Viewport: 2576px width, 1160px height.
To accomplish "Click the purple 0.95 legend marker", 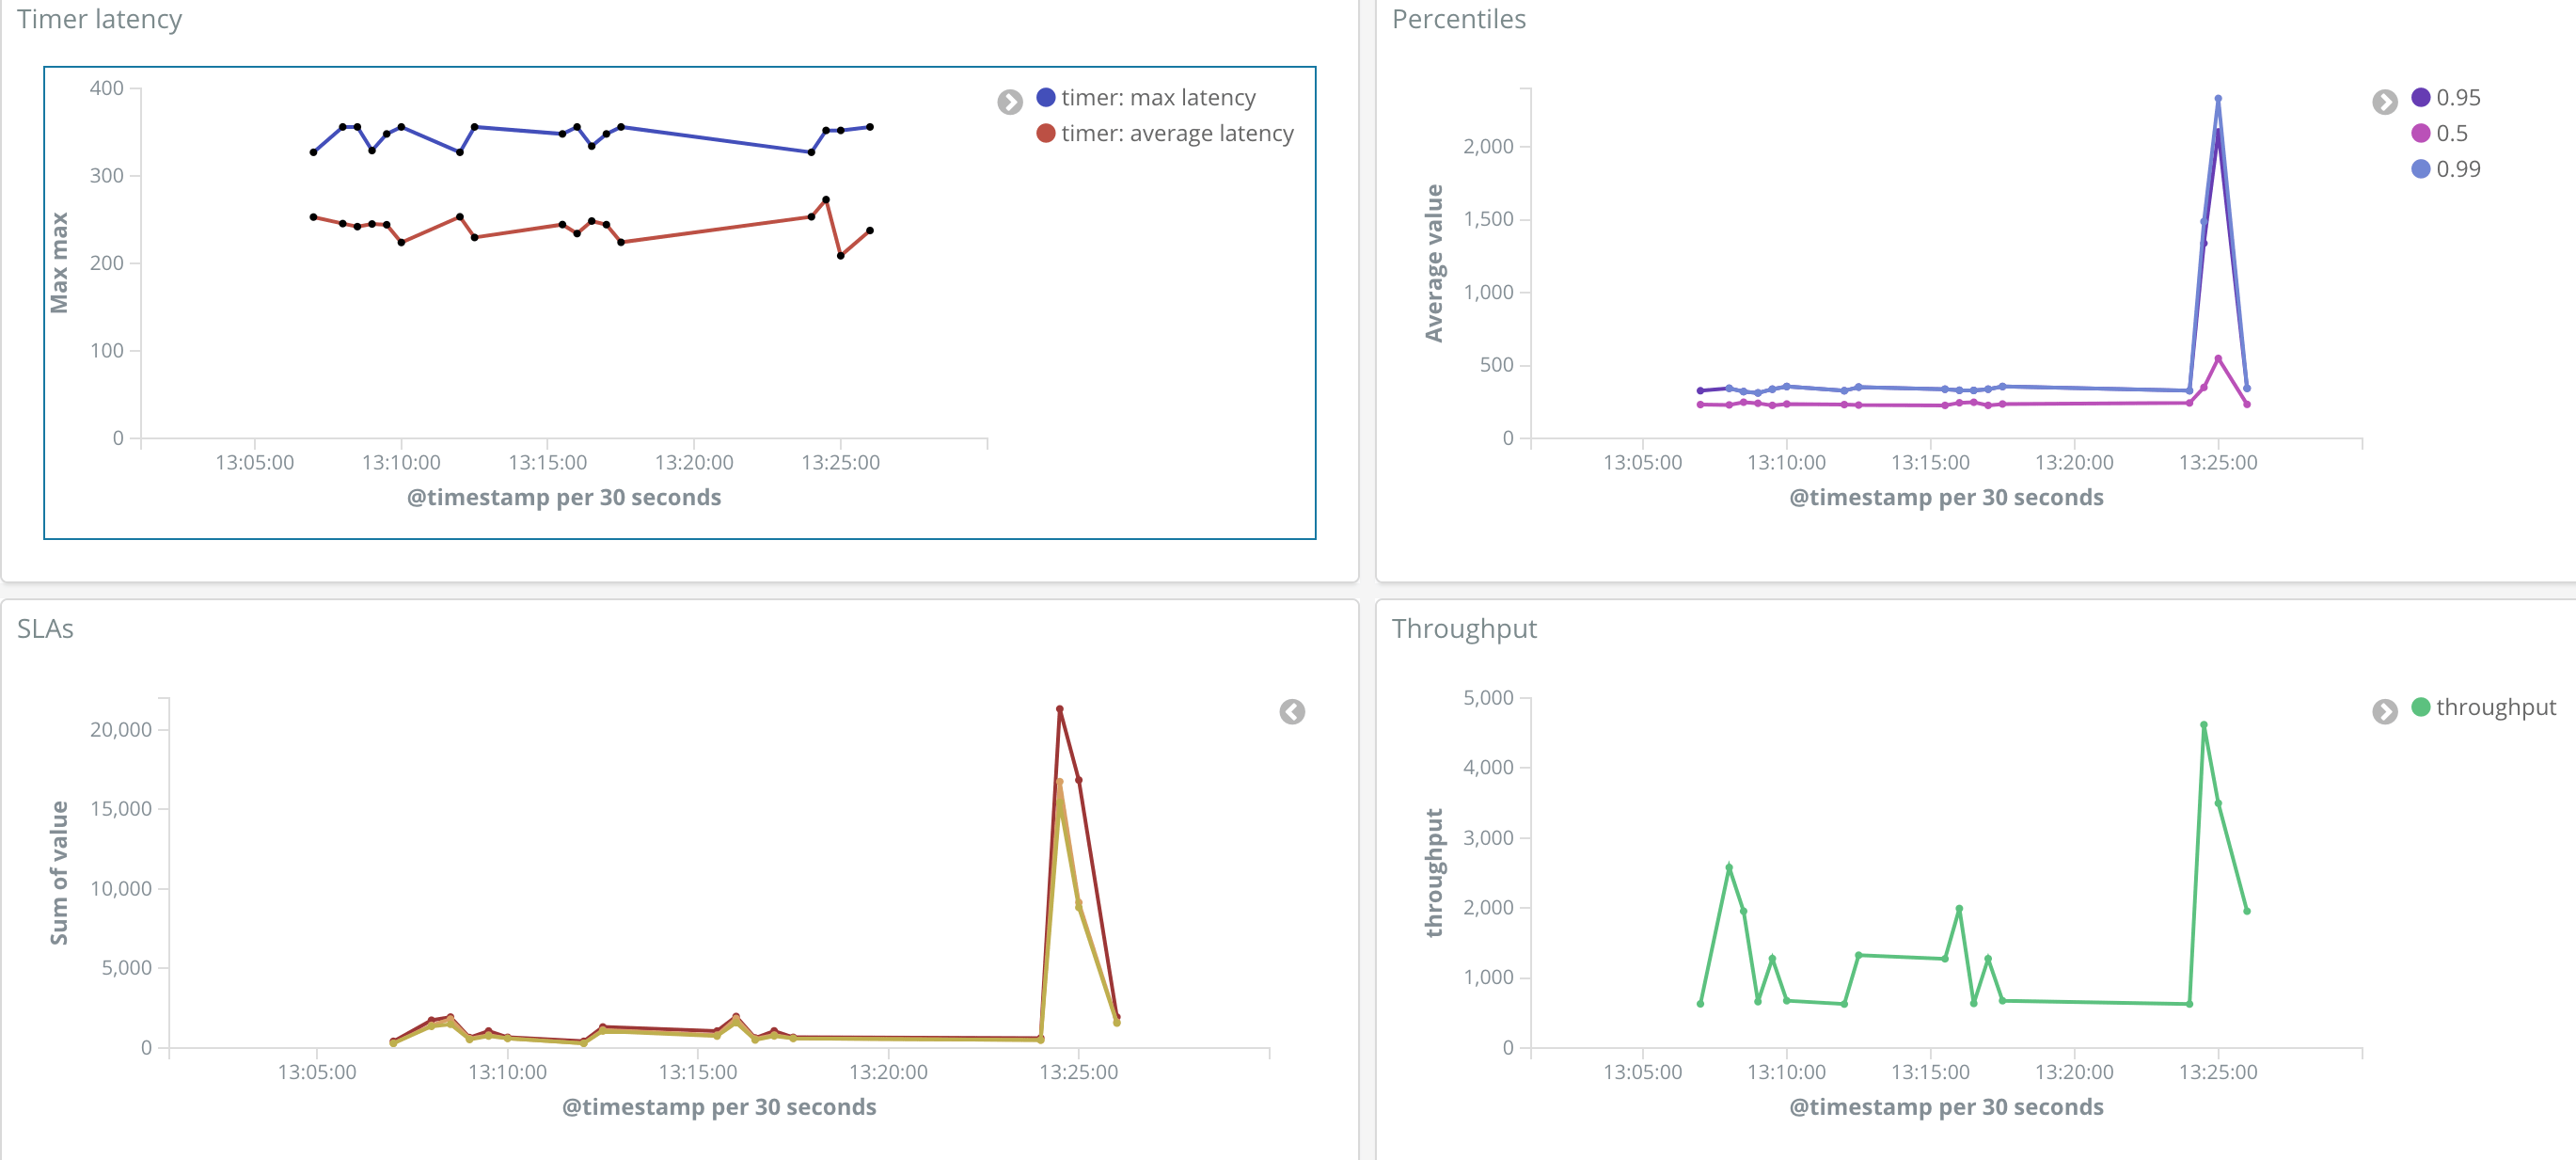I will pyautogui.click(x=2420, y=97).
